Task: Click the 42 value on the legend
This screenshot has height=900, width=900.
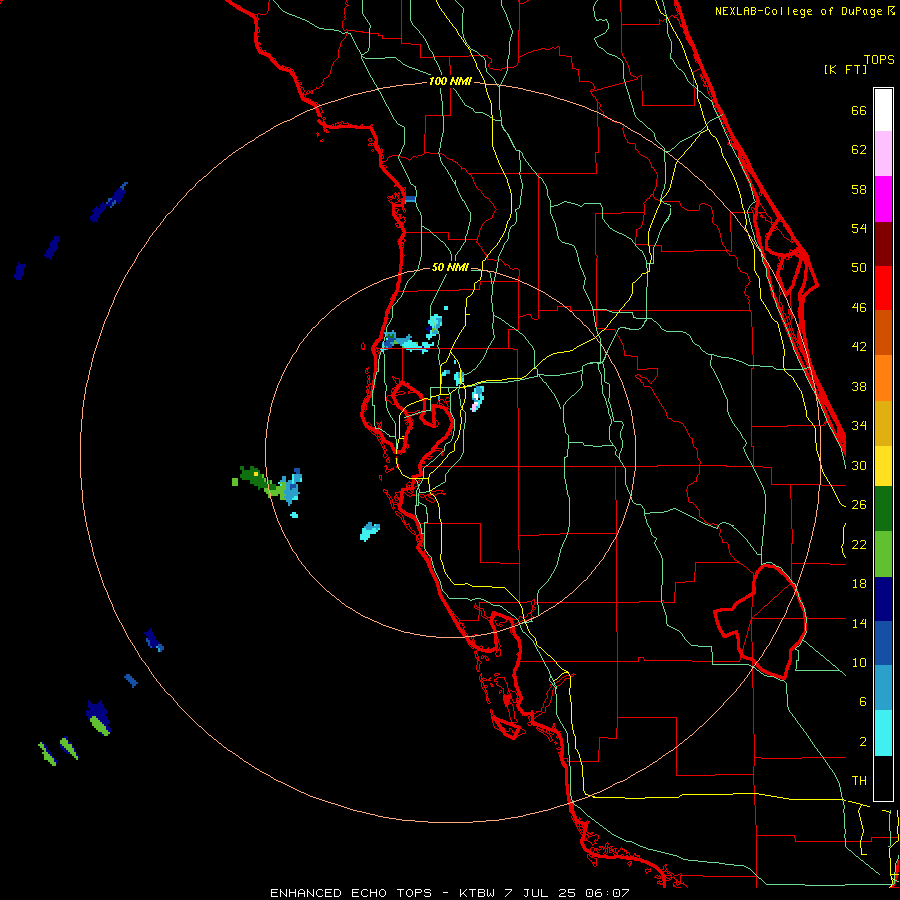Action: point(859,347)
